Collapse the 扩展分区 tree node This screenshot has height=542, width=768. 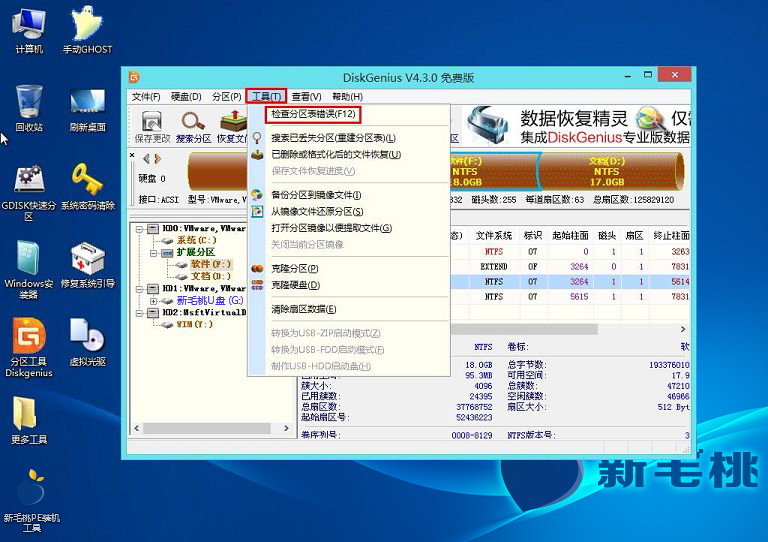click(x=153, y=253)
